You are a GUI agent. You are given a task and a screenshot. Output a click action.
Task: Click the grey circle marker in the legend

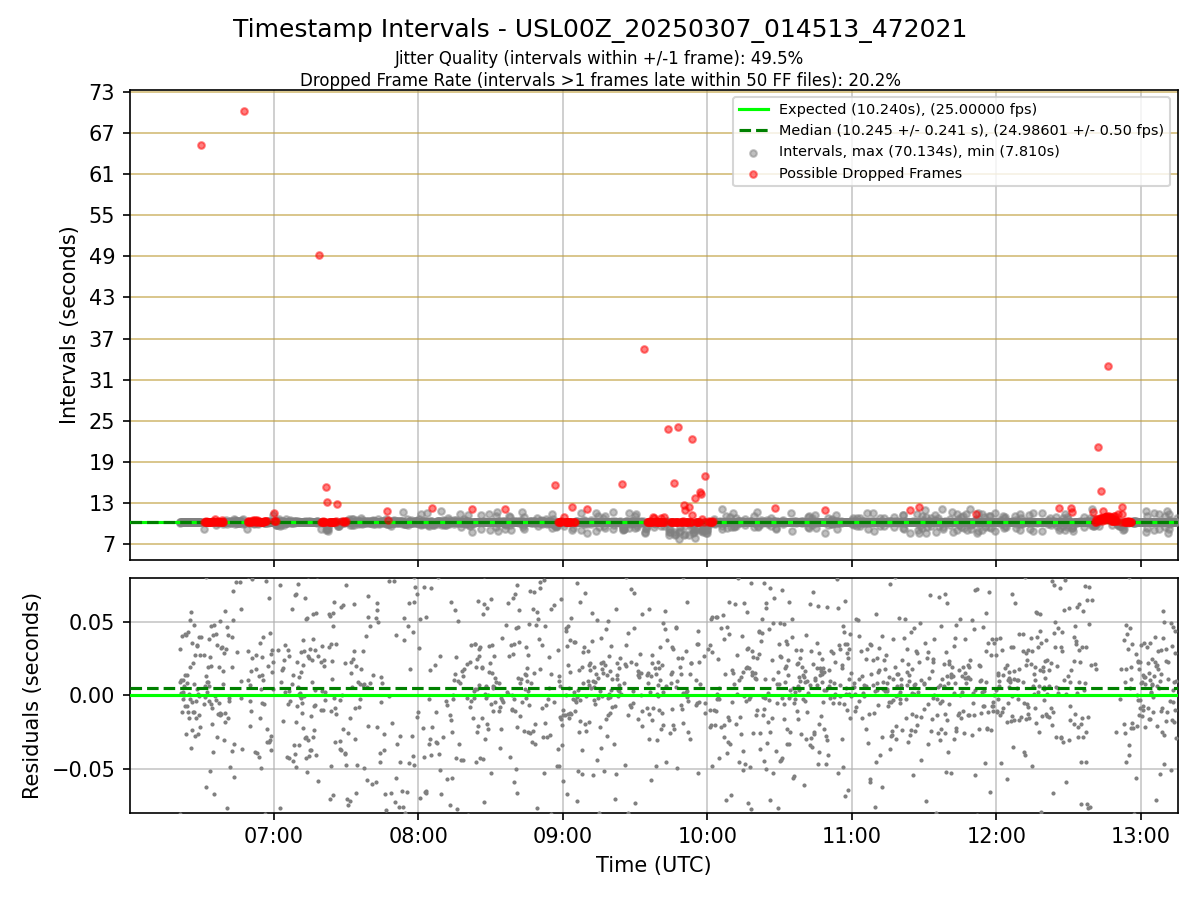click(x=754, y=152)
